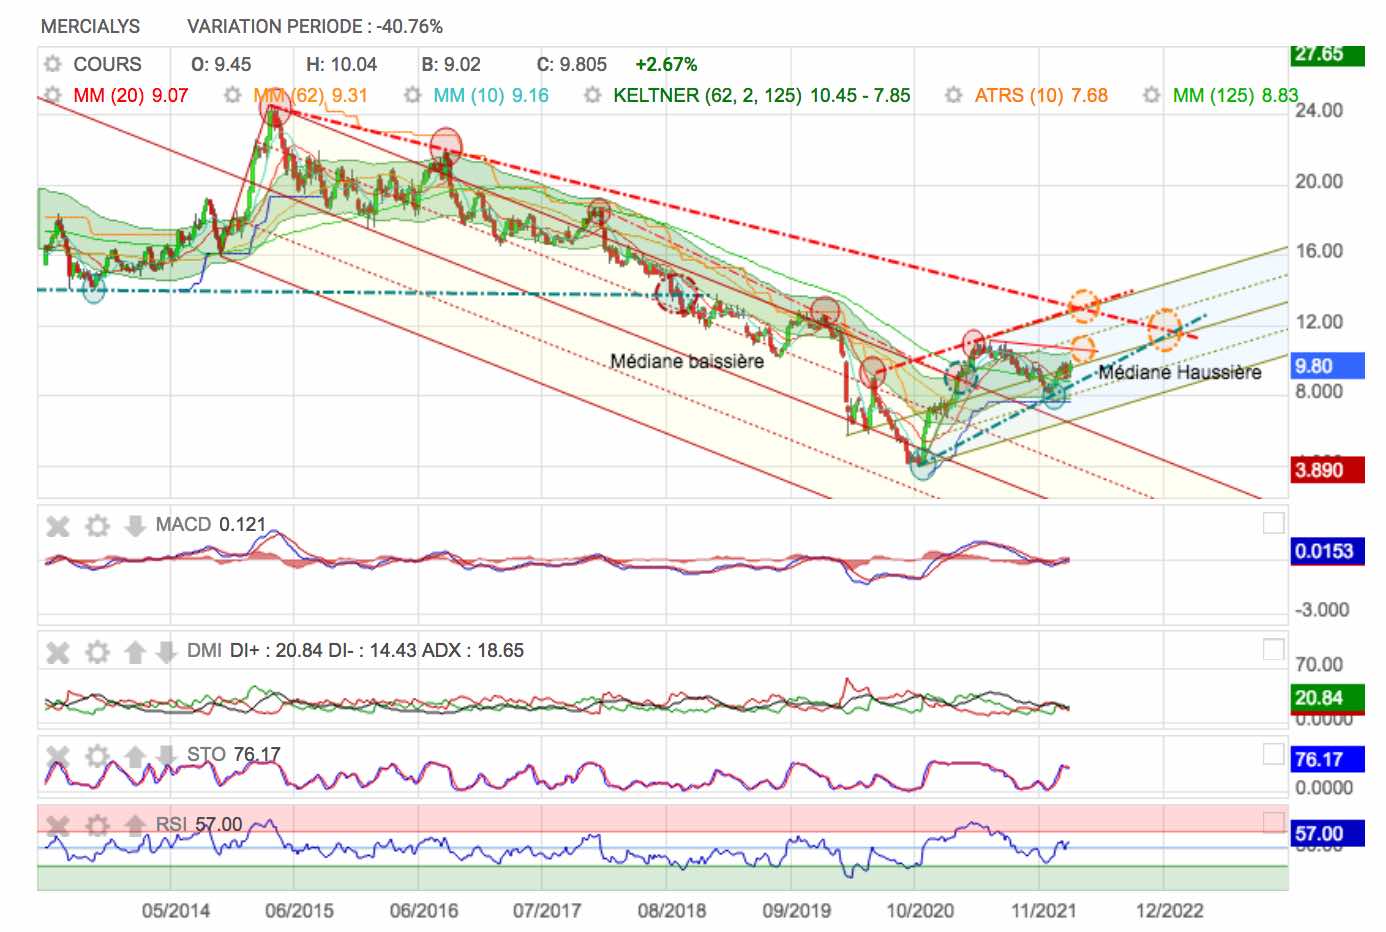Remove the MACD indicator panel
The height and width of the screenshot is (932, 1386).
58,525
